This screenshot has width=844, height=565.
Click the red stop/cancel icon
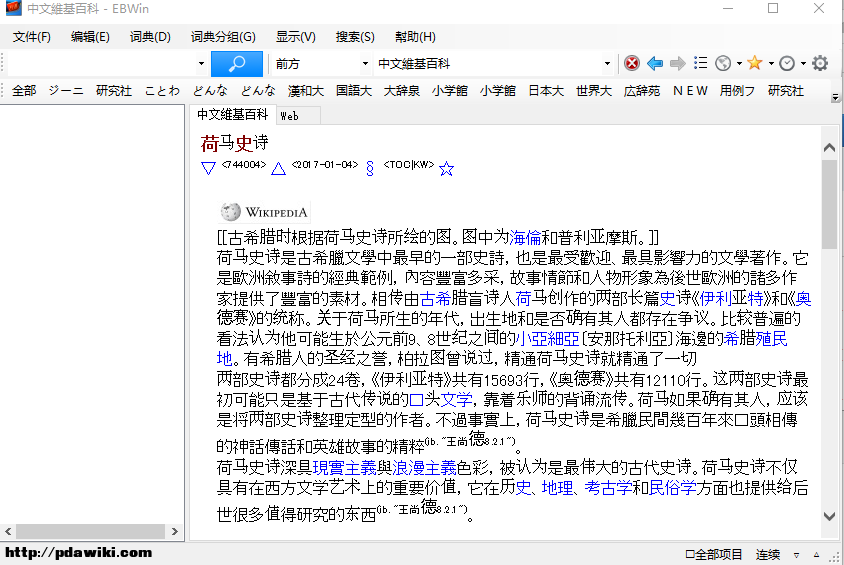[x=632, y=63]
